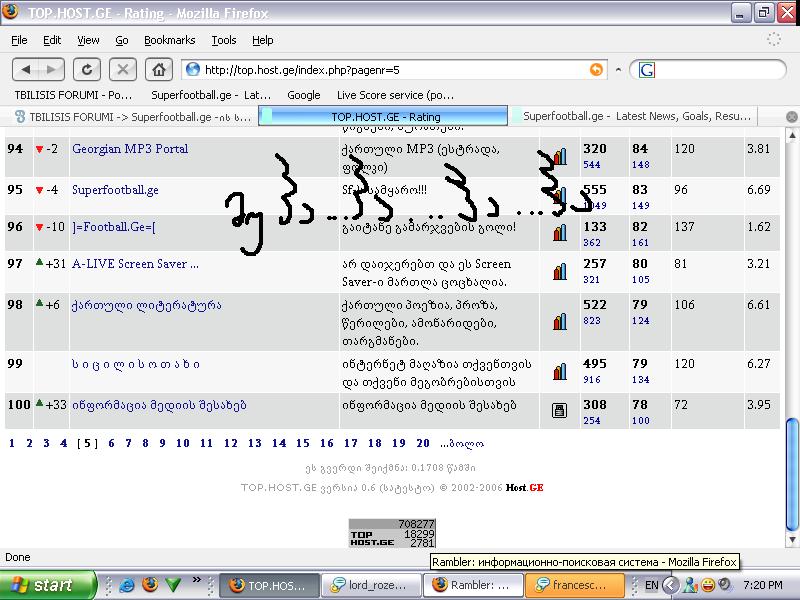Click the vertical scrollbar thumb

[792, 474]
